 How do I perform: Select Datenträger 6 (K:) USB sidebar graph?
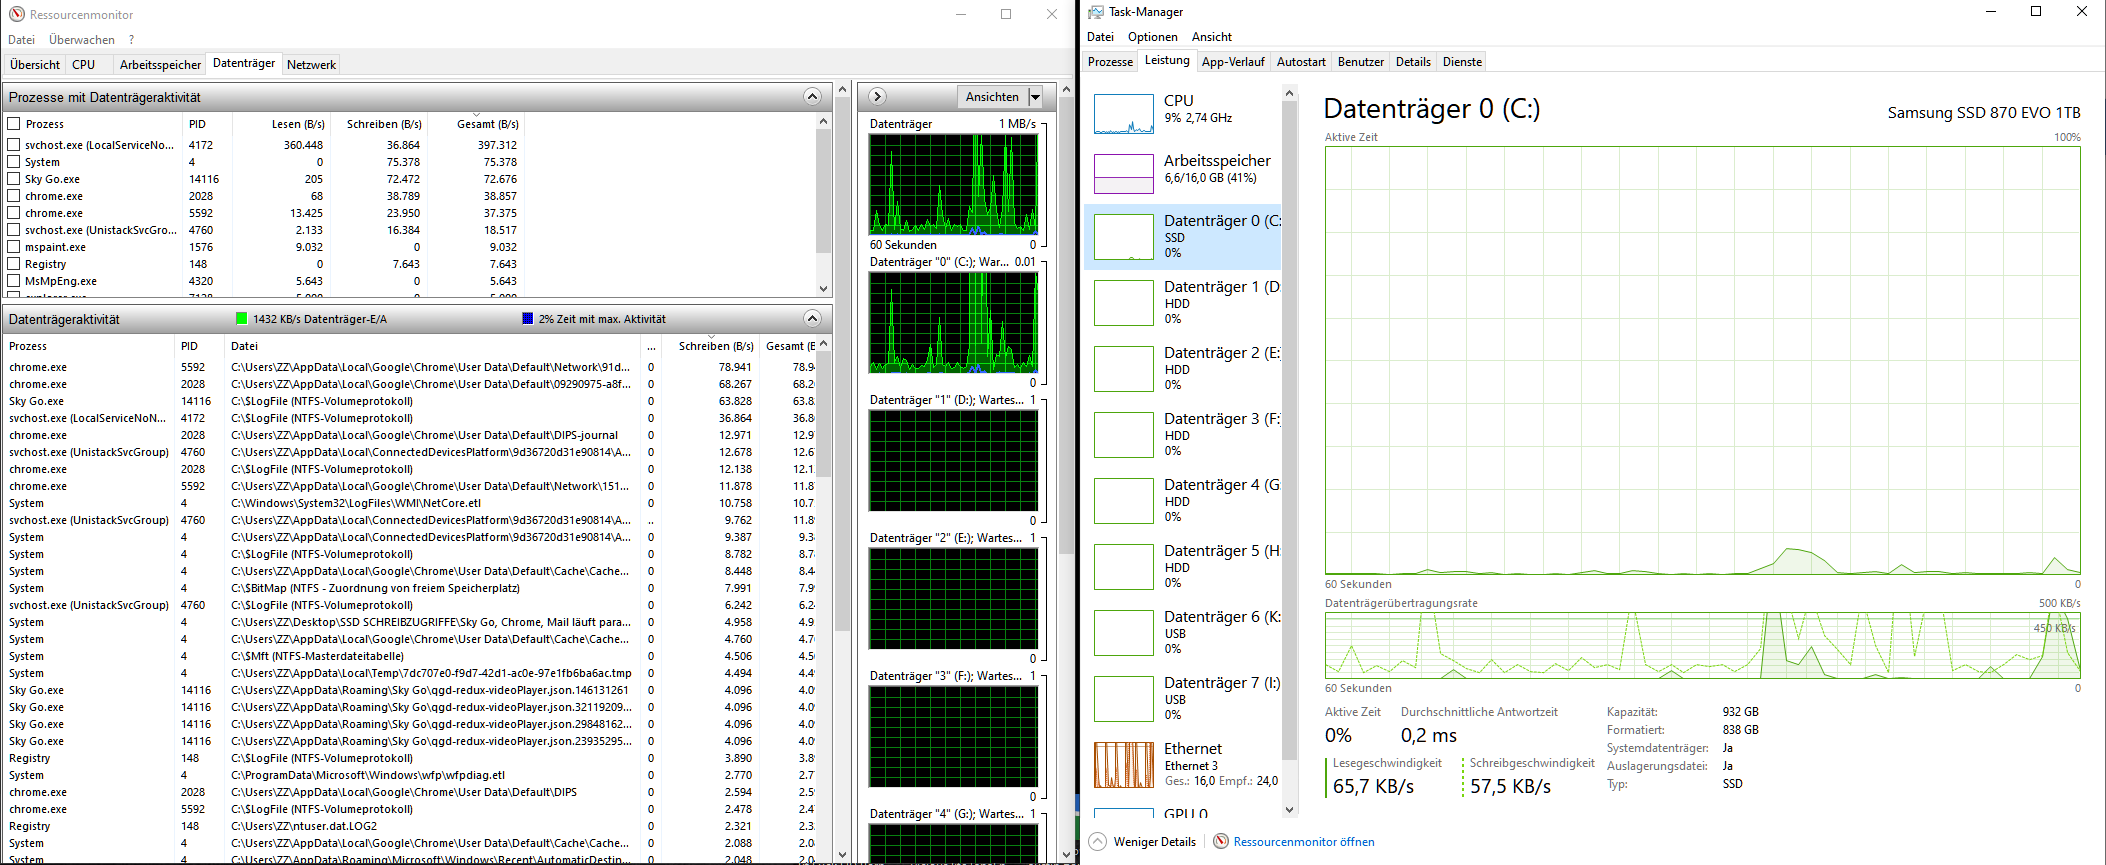coord(1124,633)
